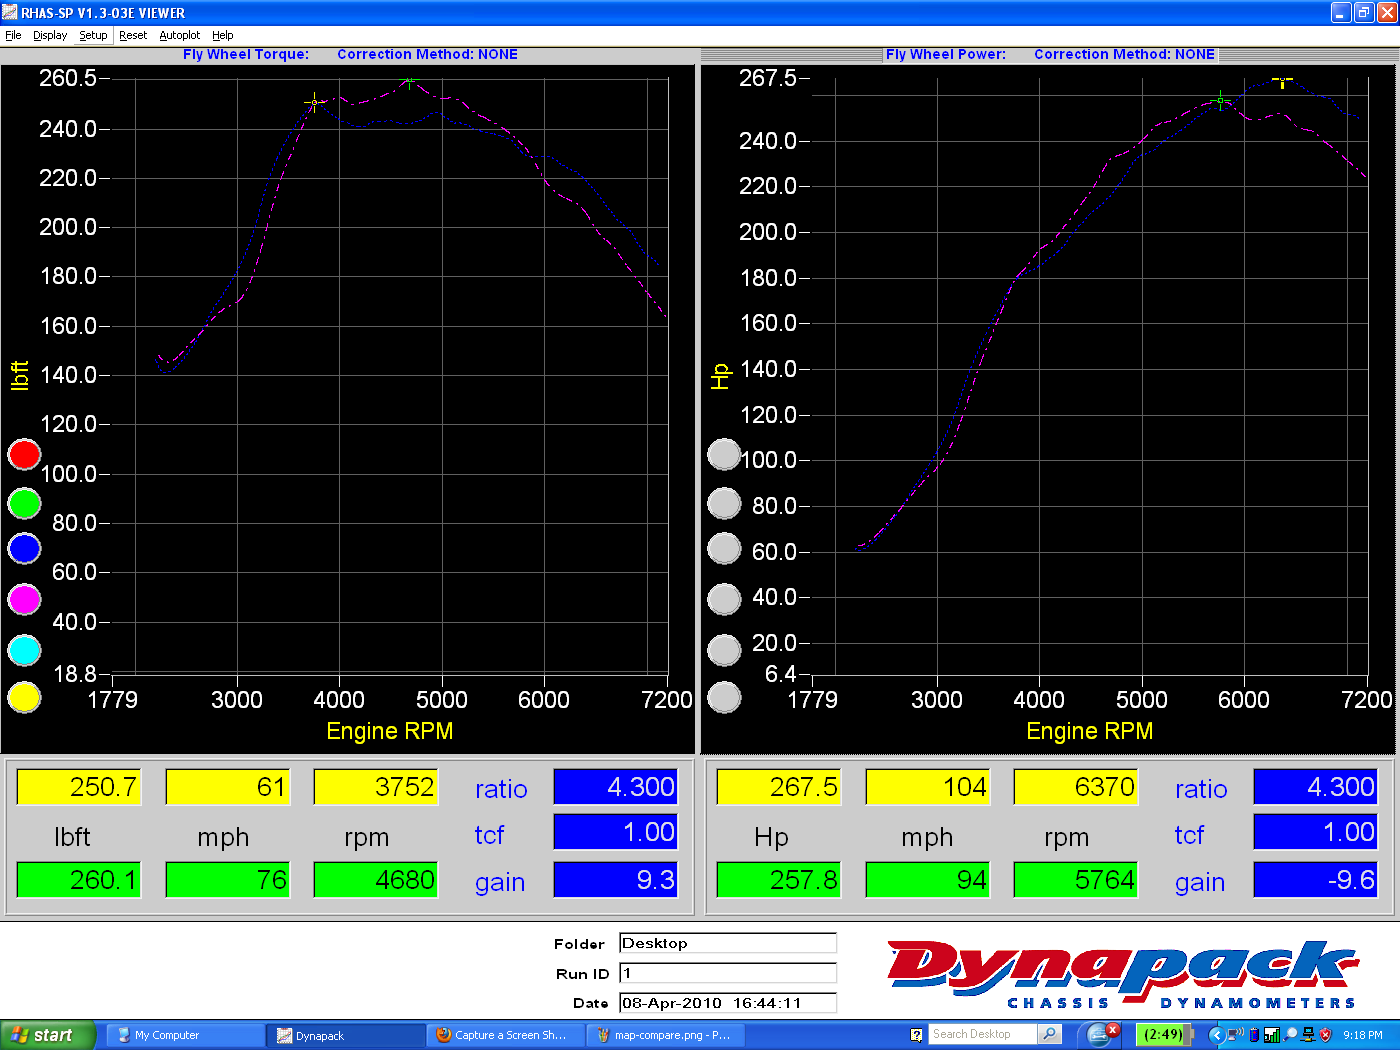This screenshot has width=1400, height=1050.
Task: Open the Autoplot menu
Action: pyautogui.click(x=179, y=35)
